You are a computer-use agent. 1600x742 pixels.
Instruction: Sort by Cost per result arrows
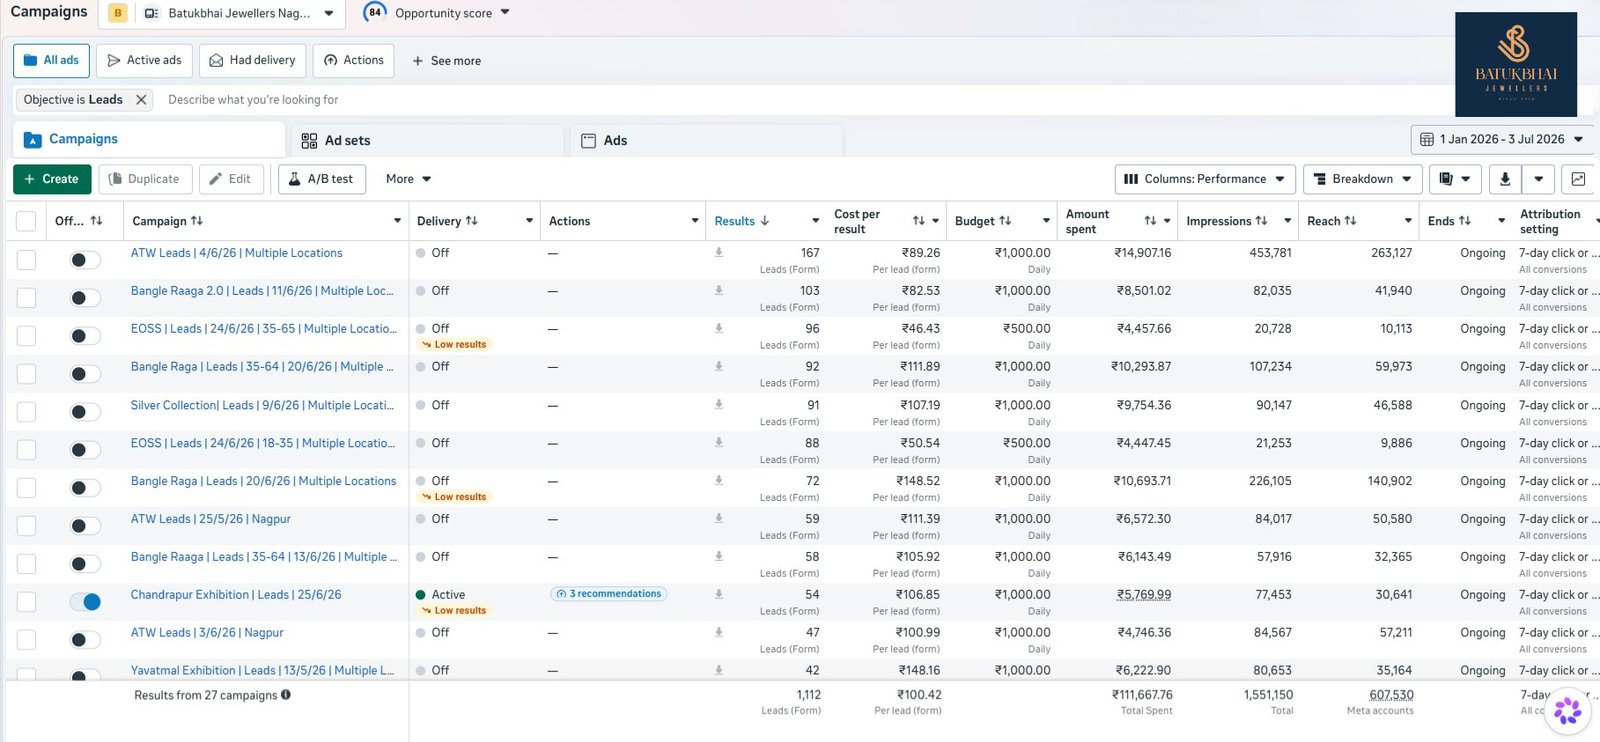(x=918, y=221)
